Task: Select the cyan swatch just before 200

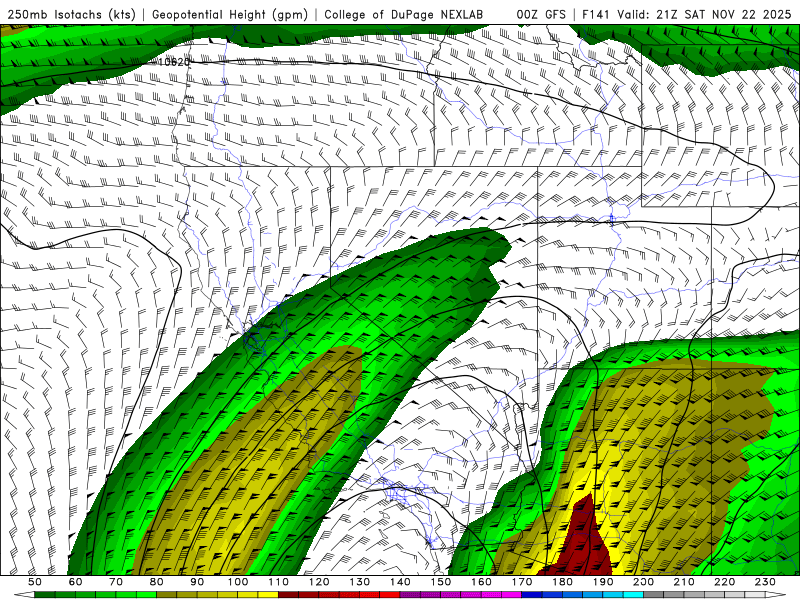Action: pyautogui.click(x=633, y=594)
